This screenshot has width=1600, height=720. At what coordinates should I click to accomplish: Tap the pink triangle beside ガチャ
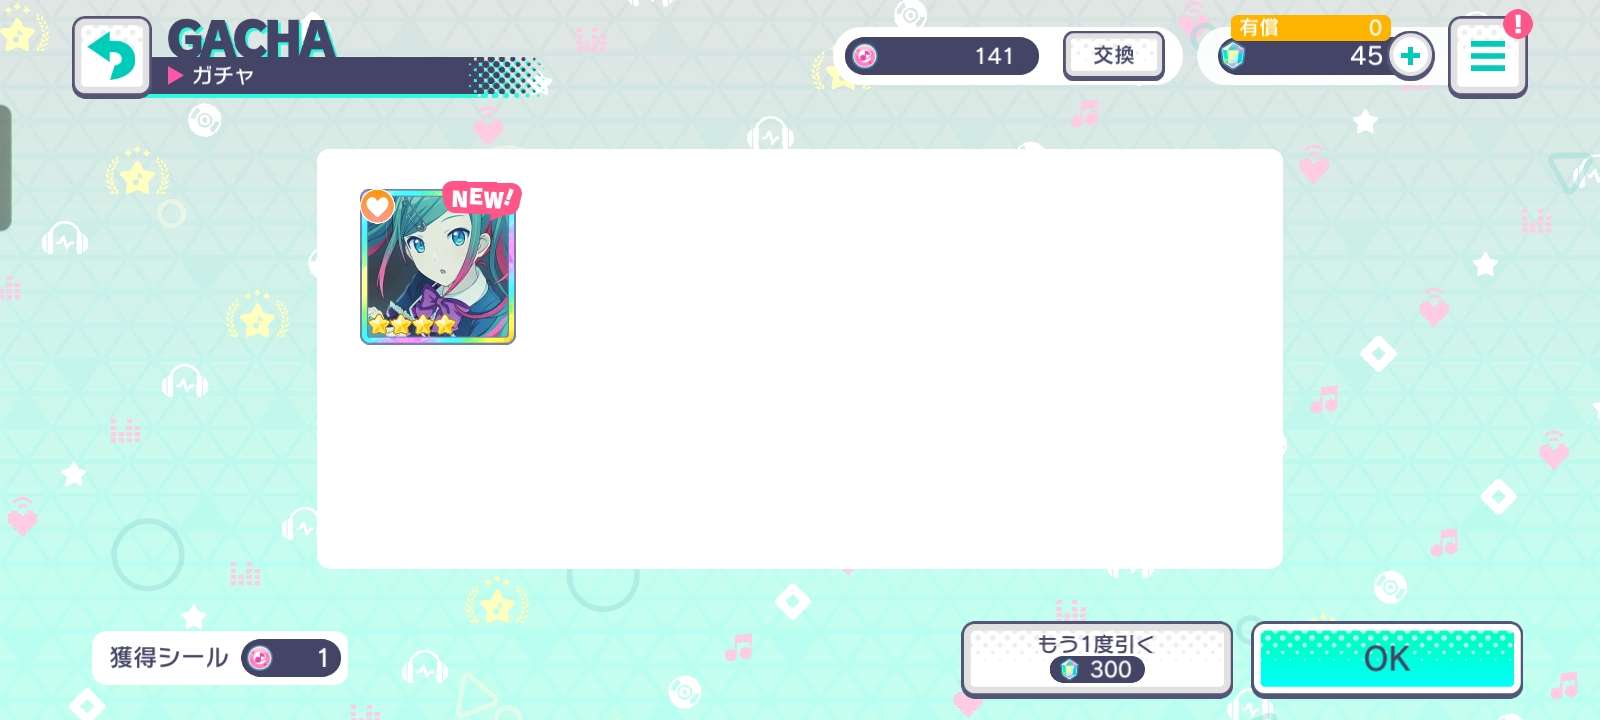coord(175,75)
